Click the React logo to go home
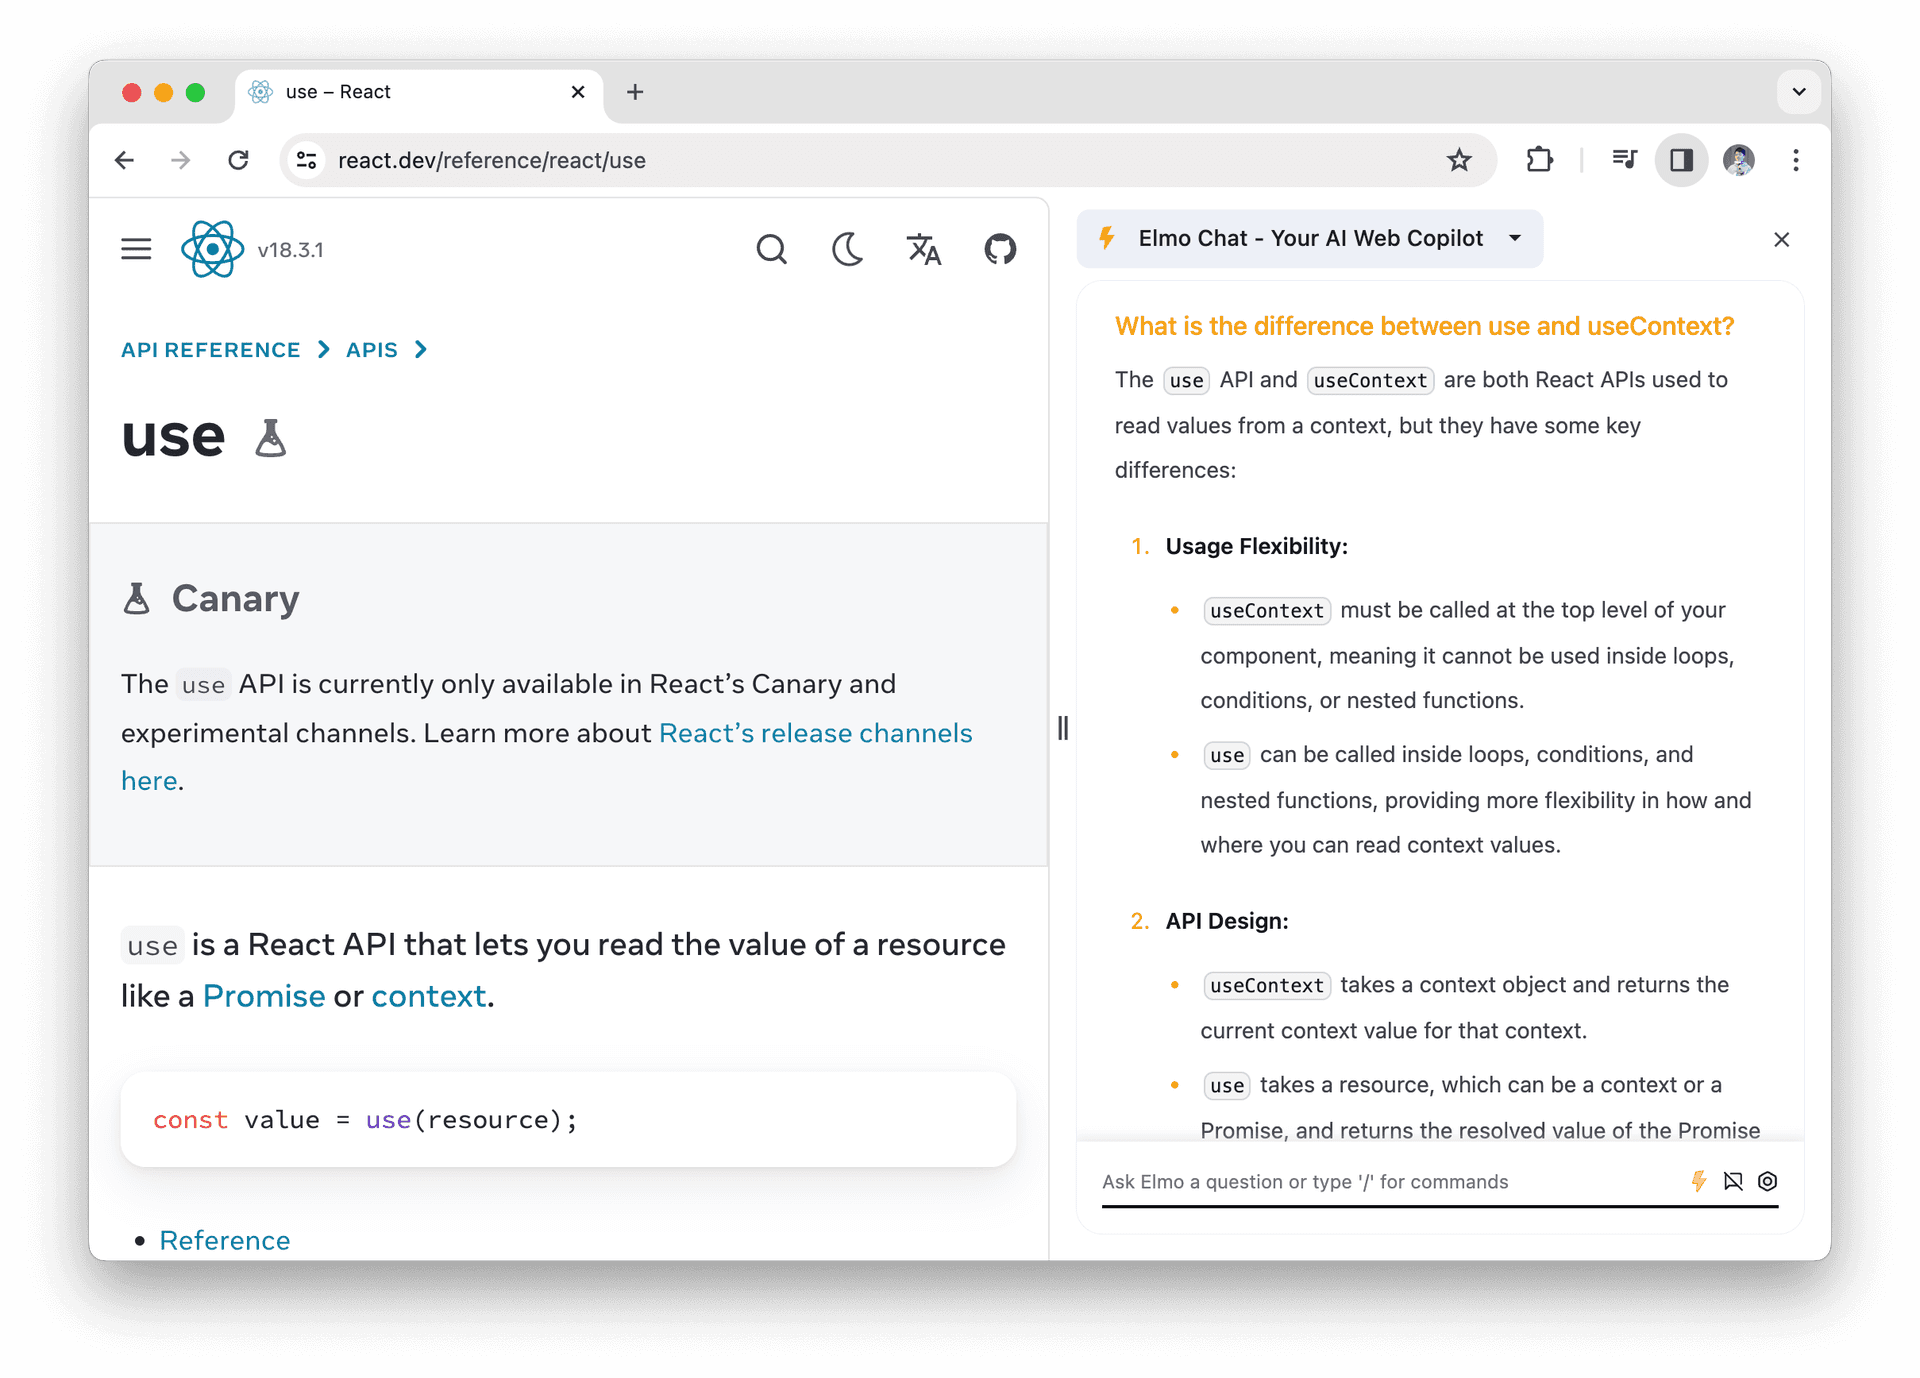The height and width of the screenshot is (1378, 1920). 212,249
